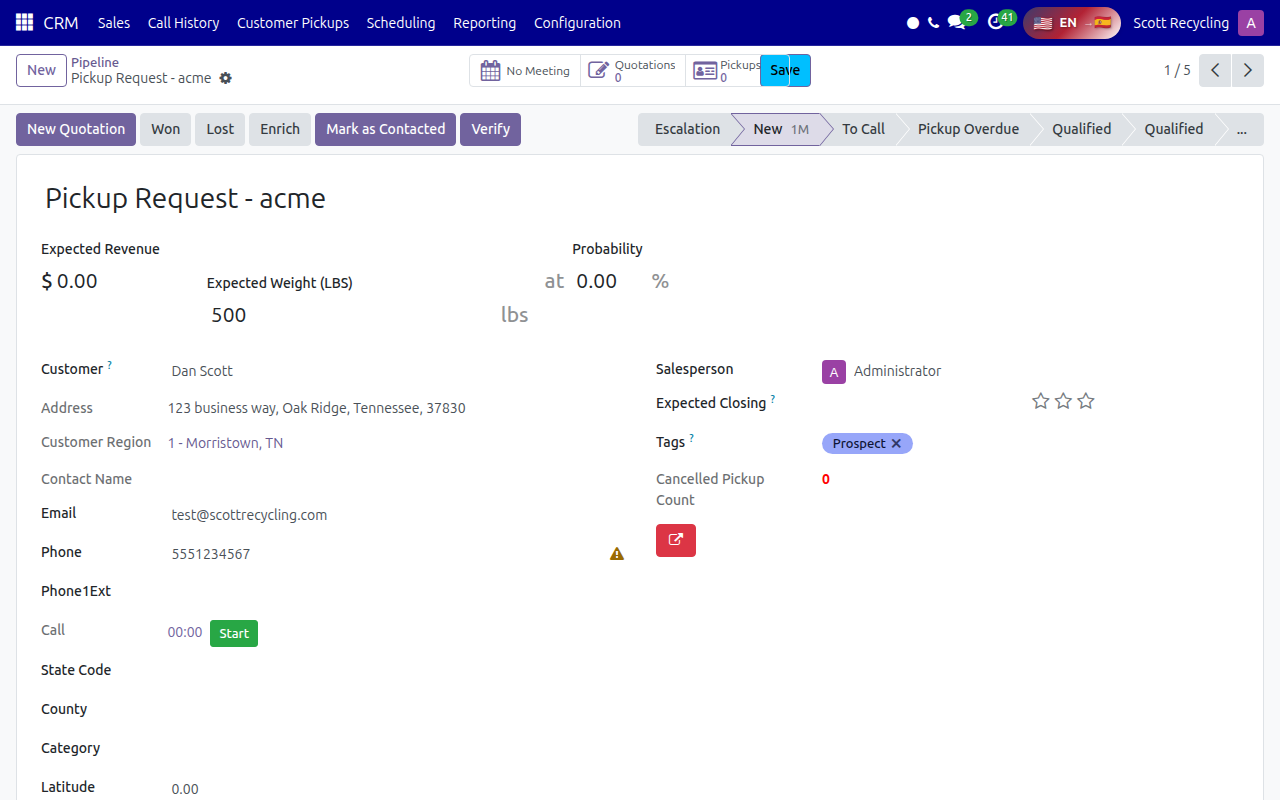Click New Quotation button
This screenshot has width=1280, height=800.
(x=76, y=129)
